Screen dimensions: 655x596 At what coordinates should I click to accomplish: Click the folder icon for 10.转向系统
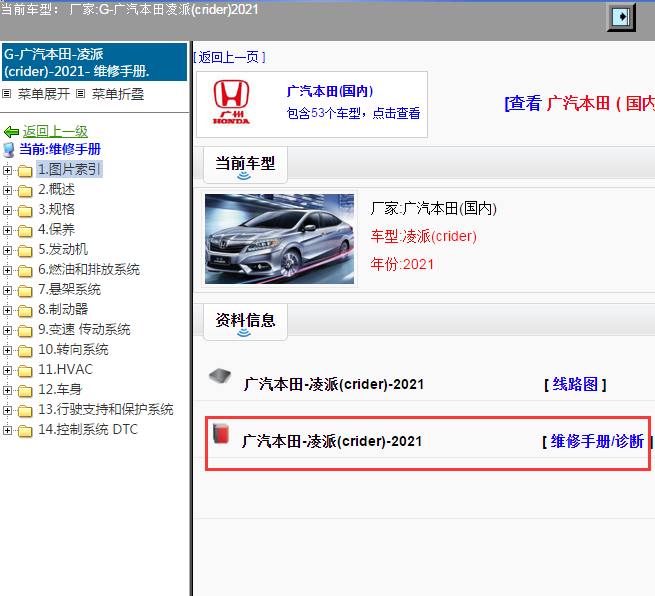click(x=25, y=350)
